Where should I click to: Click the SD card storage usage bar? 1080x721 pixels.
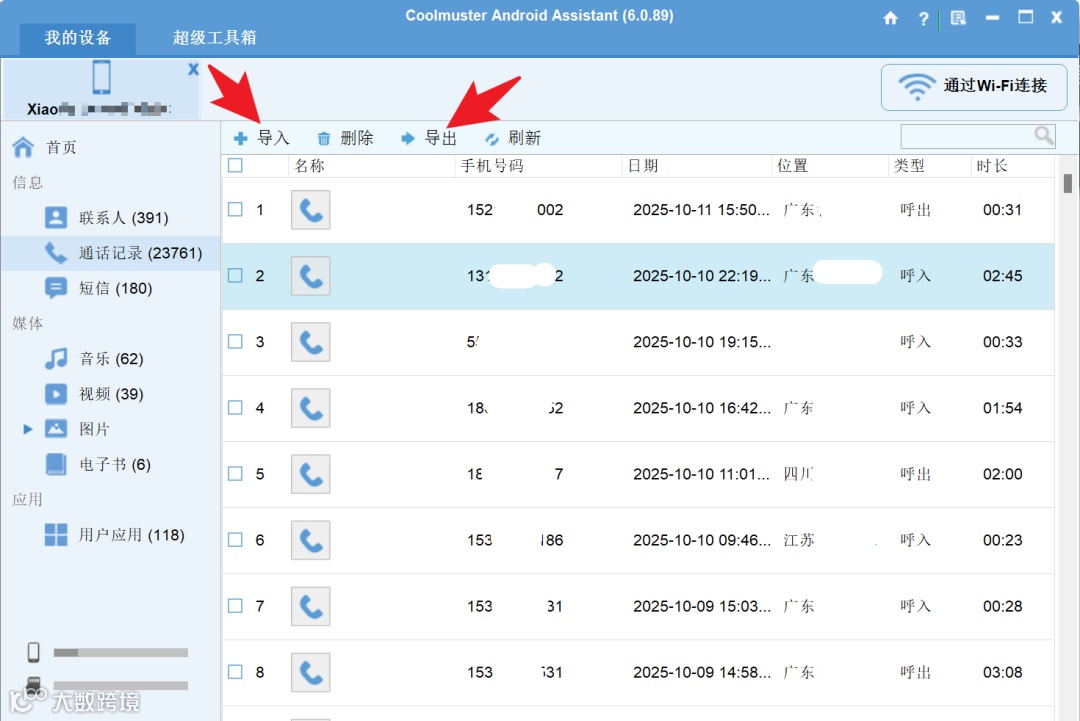(121, 685)
